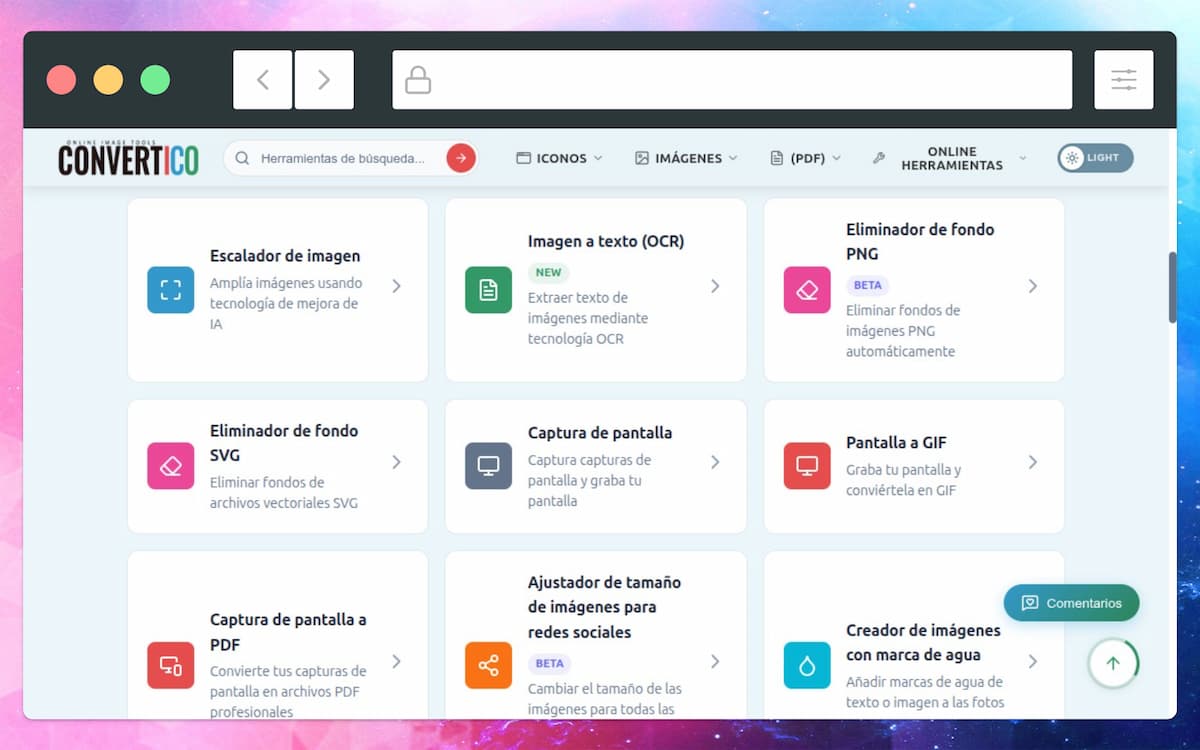Image resolution: width=1200 pixels, height=750 pixels.
Task: Select the Captura de pantalla a PDF icon
Action: click(170, 666)
